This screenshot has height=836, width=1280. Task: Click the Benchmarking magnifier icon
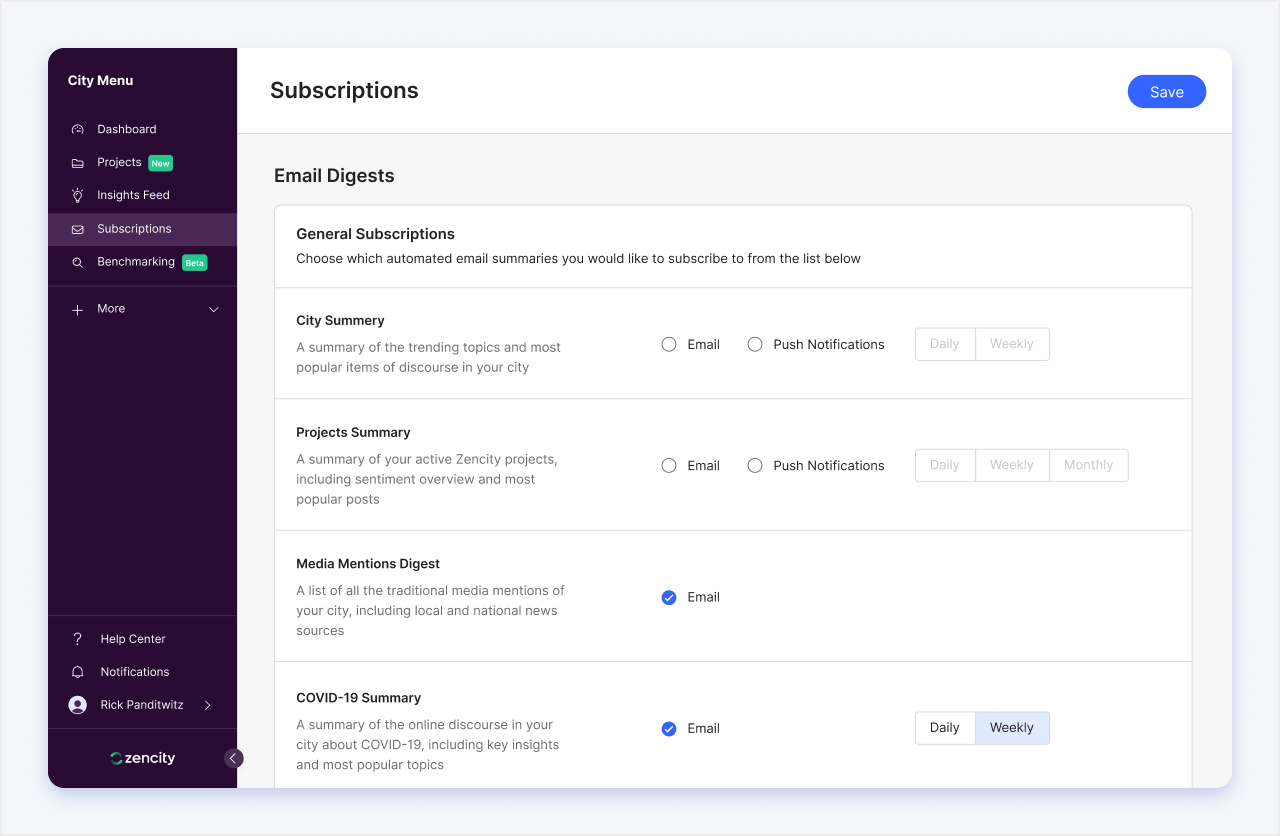click(77, 262)
